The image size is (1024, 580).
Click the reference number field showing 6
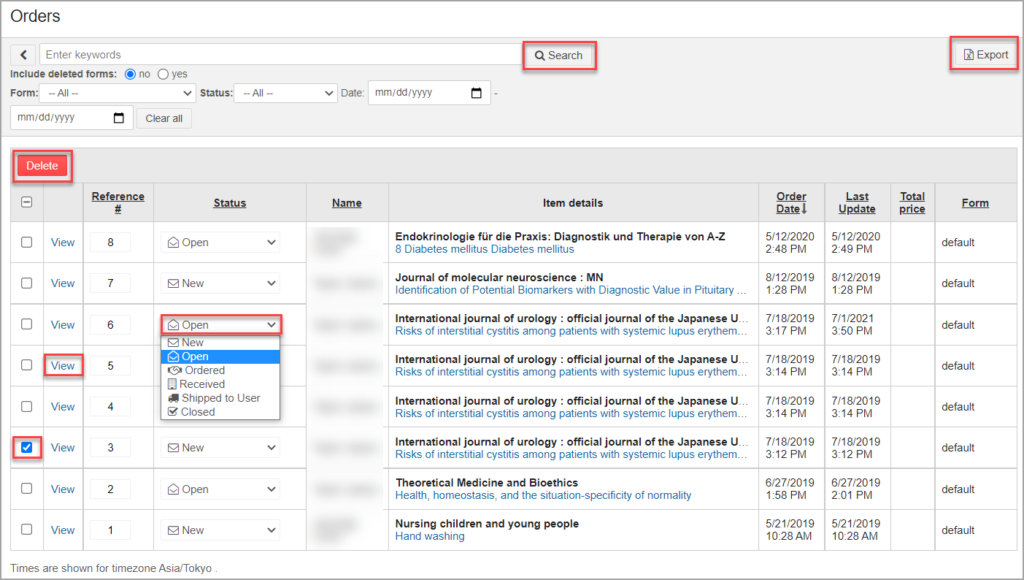tap(110, 325)
